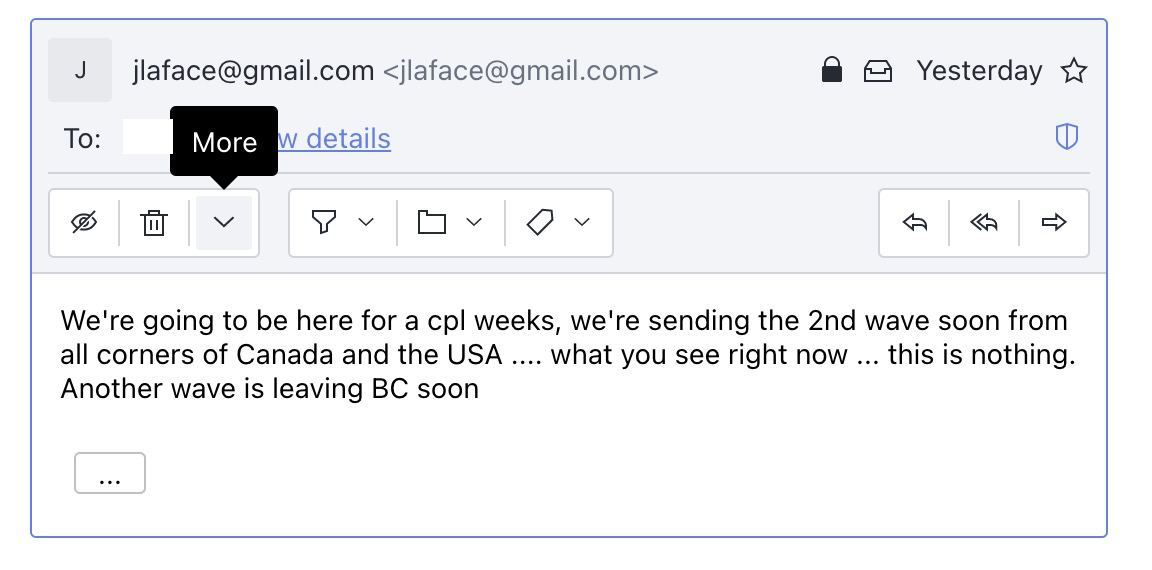Viewport: 1152px width, 570px height.
Task: Click the Inbox location icon
Action: [877, 71]
